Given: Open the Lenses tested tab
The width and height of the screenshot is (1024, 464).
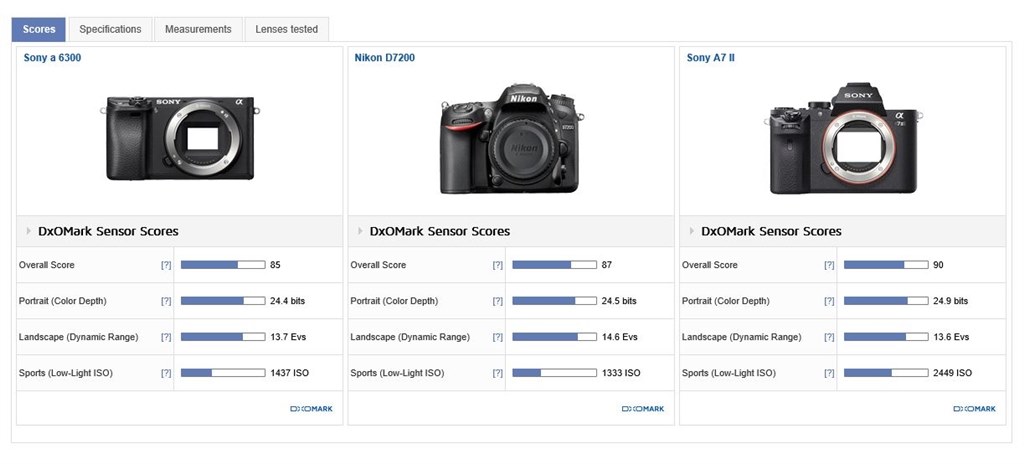Looking at the screenshot, I should pyautogui.click(x=287, y=29).
